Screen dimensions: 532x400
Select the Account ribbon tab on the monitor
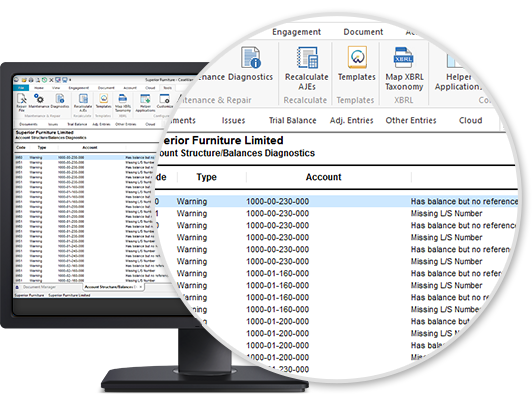coord(130,88)
